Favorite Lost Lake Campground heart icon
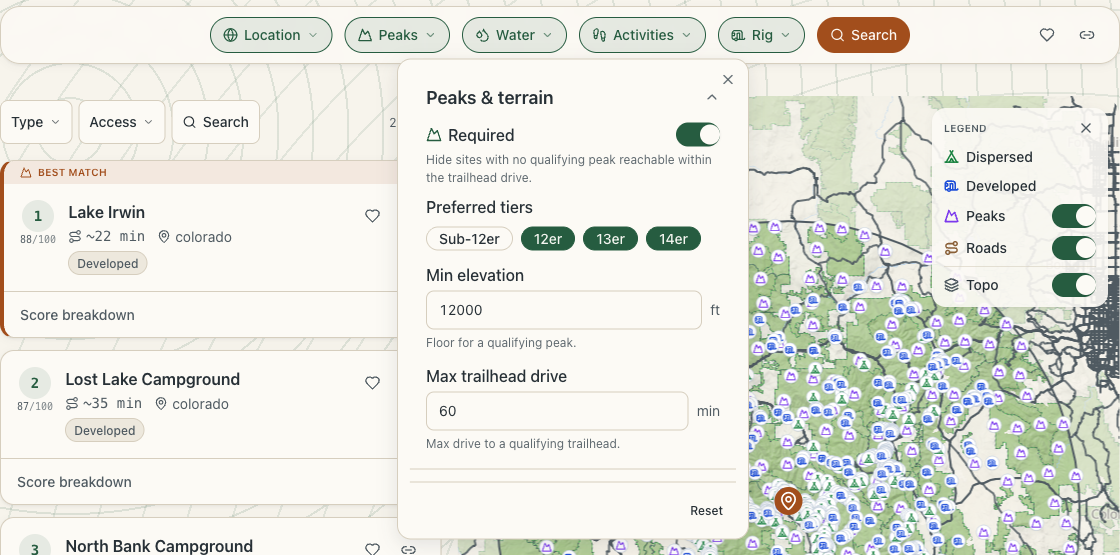The height and width of the screenshot is (555, 1120). click(x=372, y=383)
